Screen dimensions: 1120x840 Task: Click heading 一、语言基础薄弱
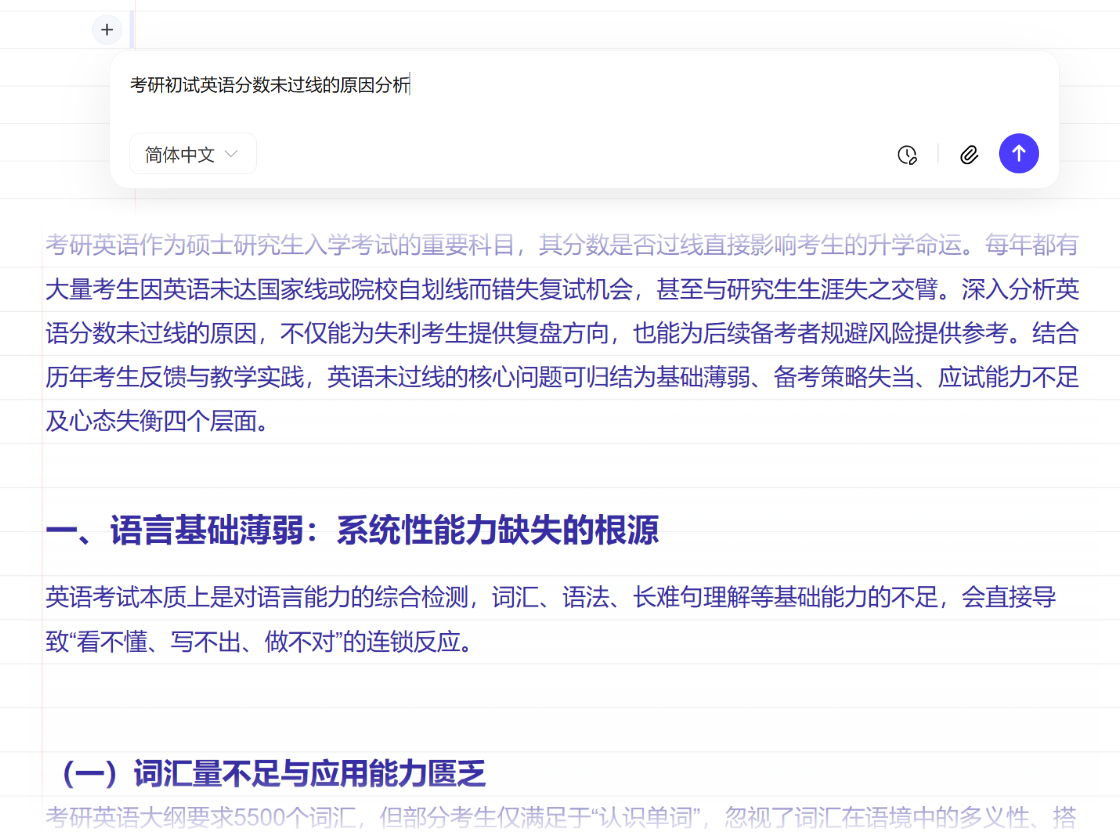352,531
